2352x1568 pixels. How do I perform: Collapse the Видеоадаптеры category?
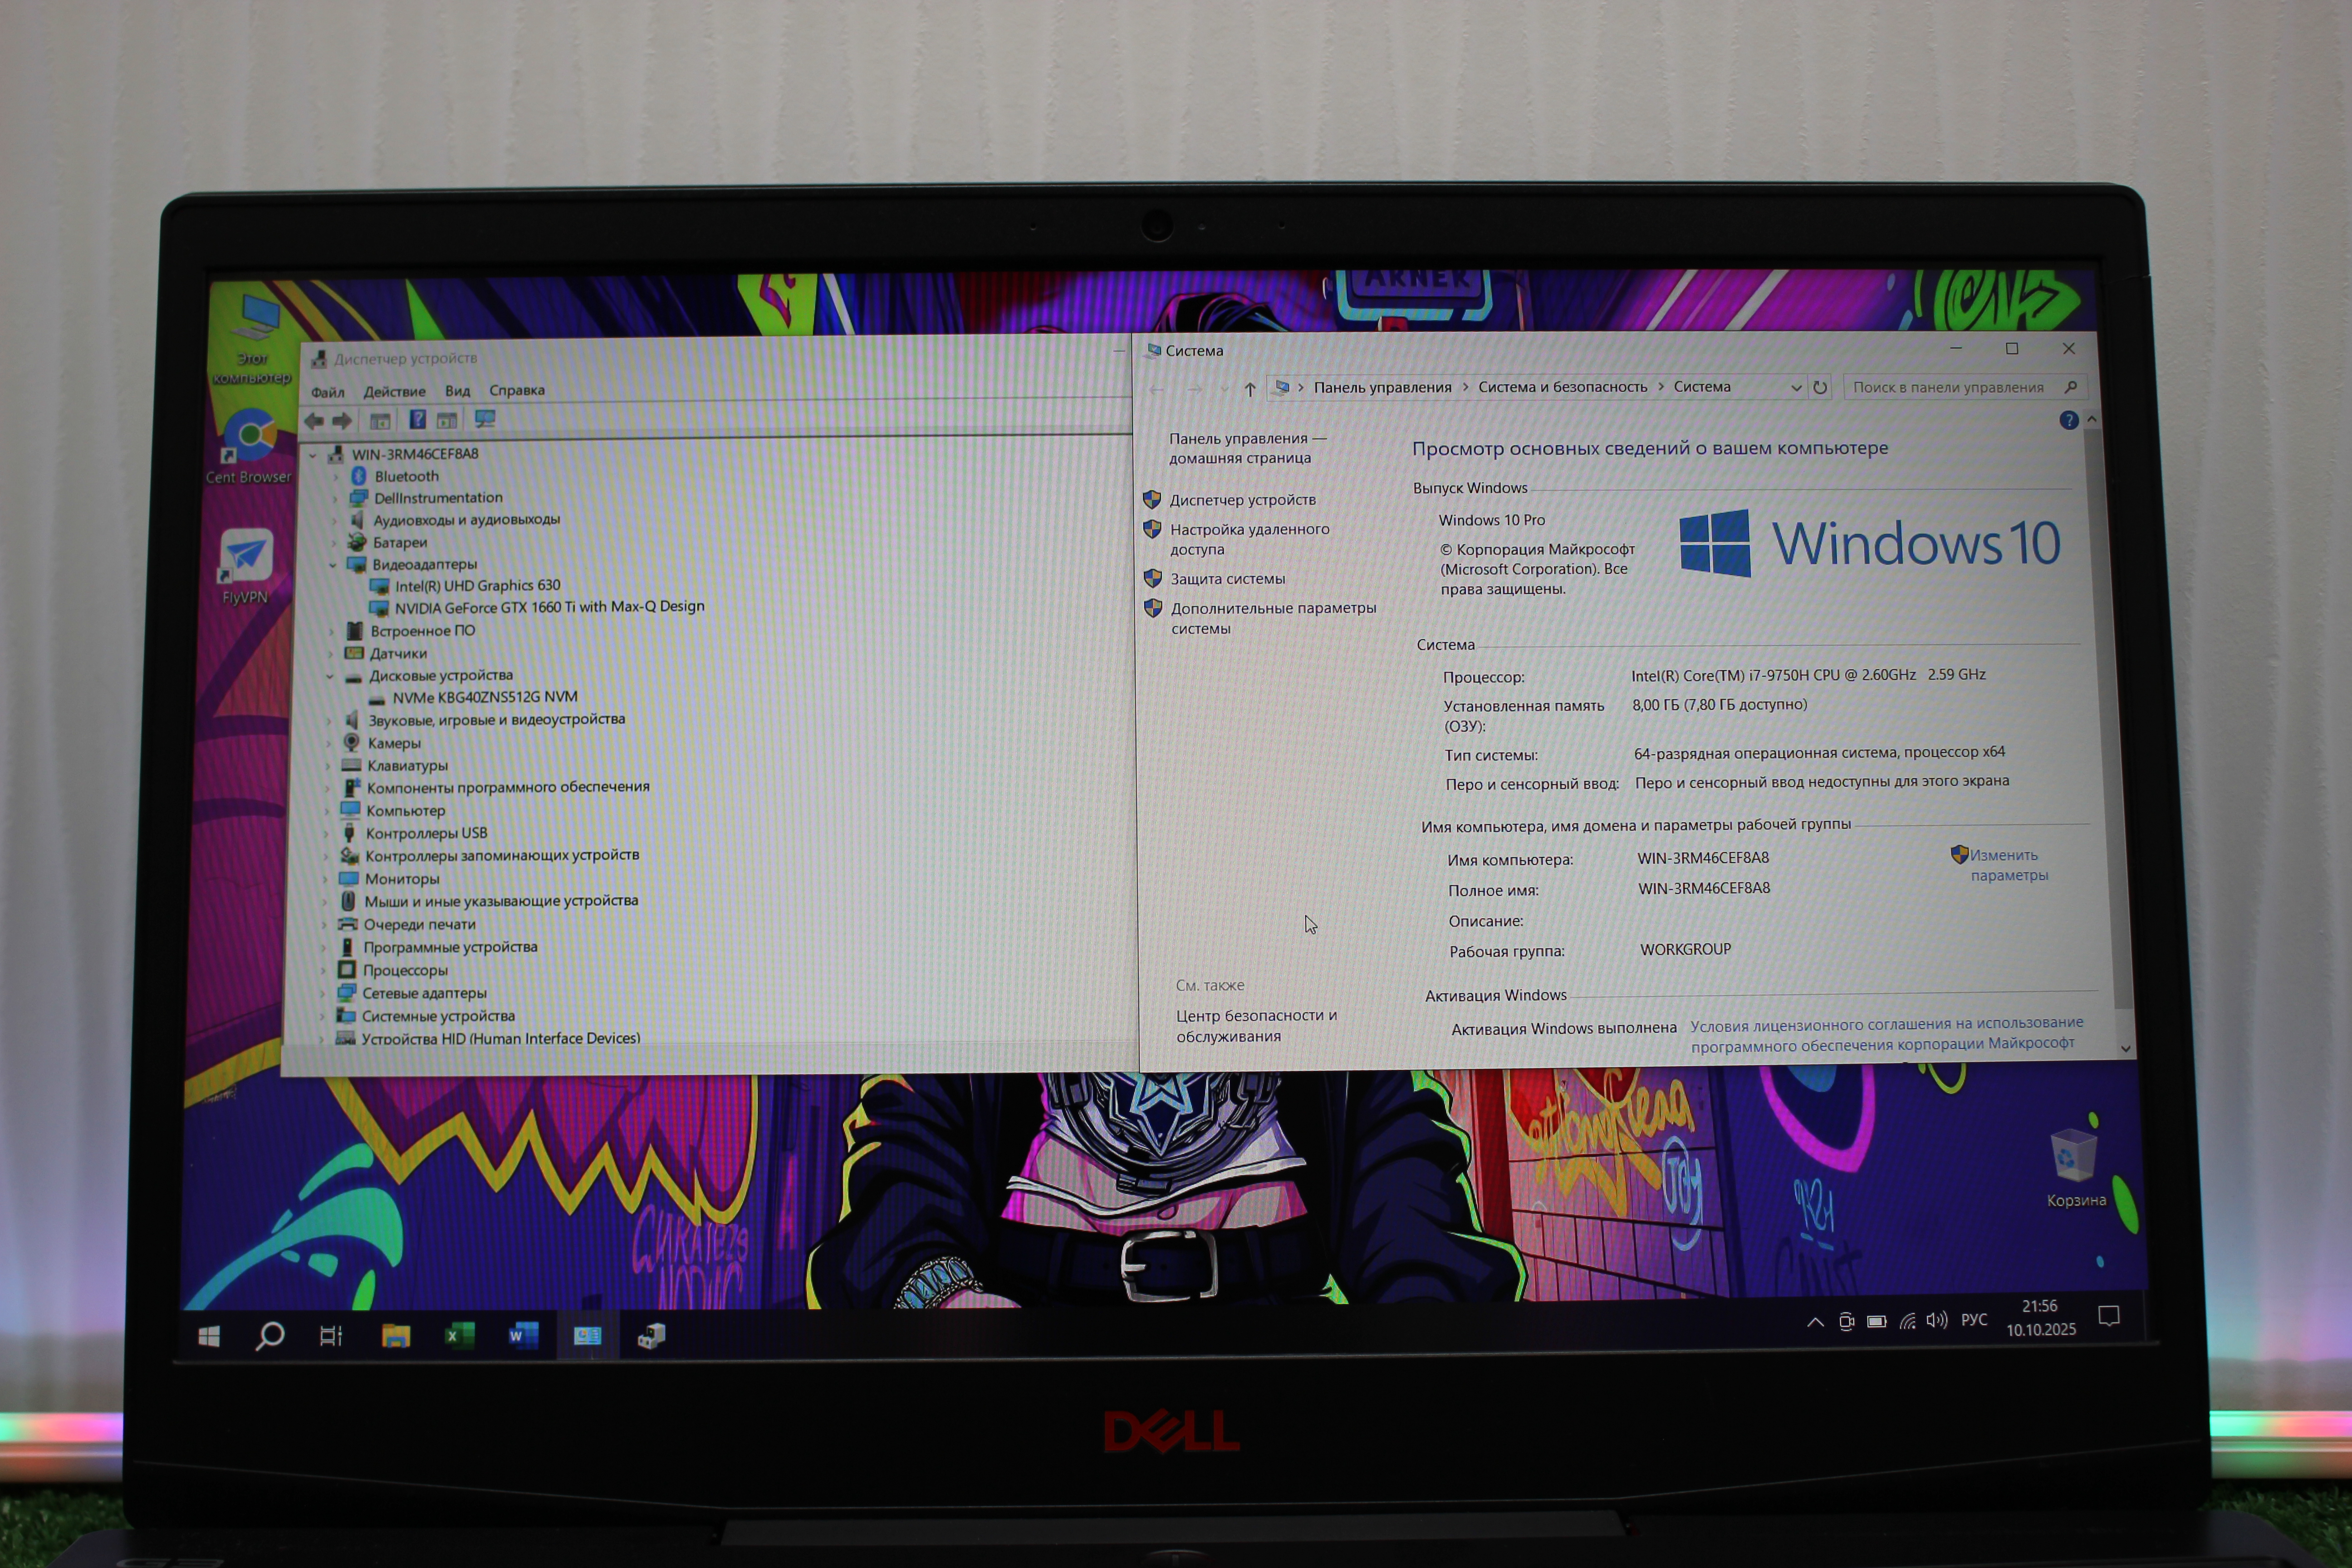point(334,565)
